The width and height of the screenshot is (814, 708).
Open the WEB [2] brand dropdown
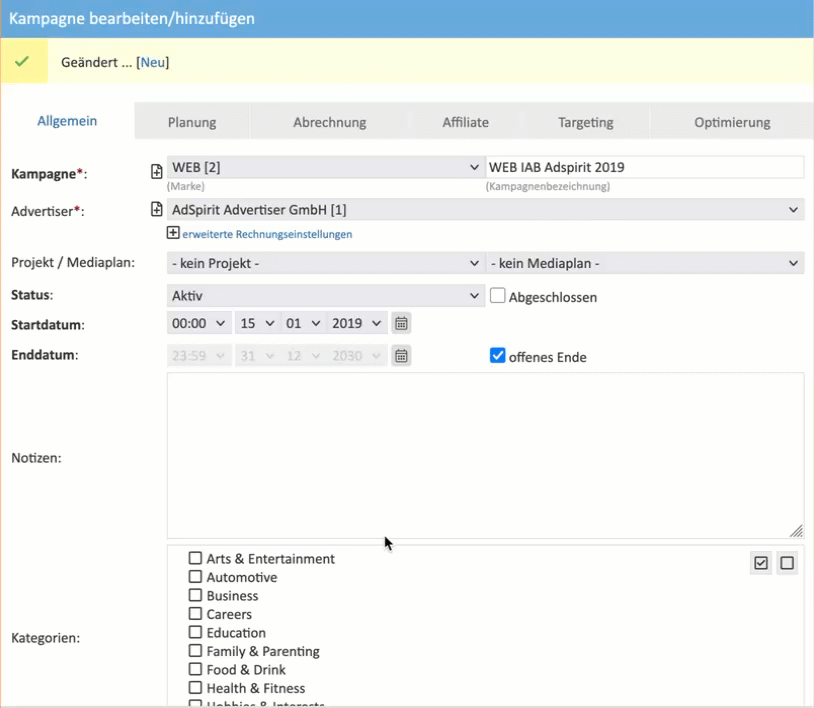pyautogui.click(x=325, y=167)
